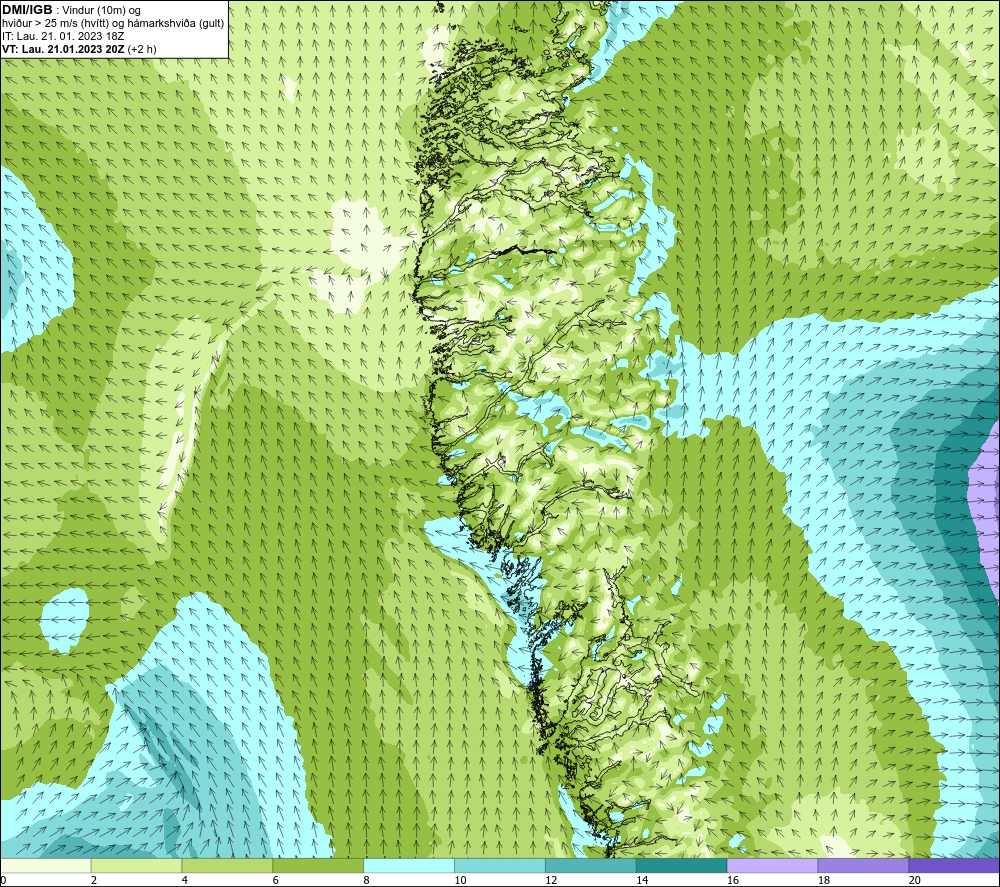Select the 6–8 m/s olive green legend swatch
Screen dimensions: 1000x887
(x=318, y=866)
